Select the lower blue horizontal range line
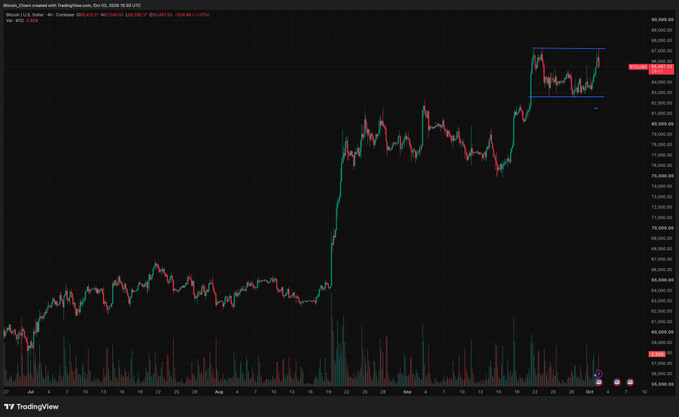This screenshot has height=417, width=679. 566,97
